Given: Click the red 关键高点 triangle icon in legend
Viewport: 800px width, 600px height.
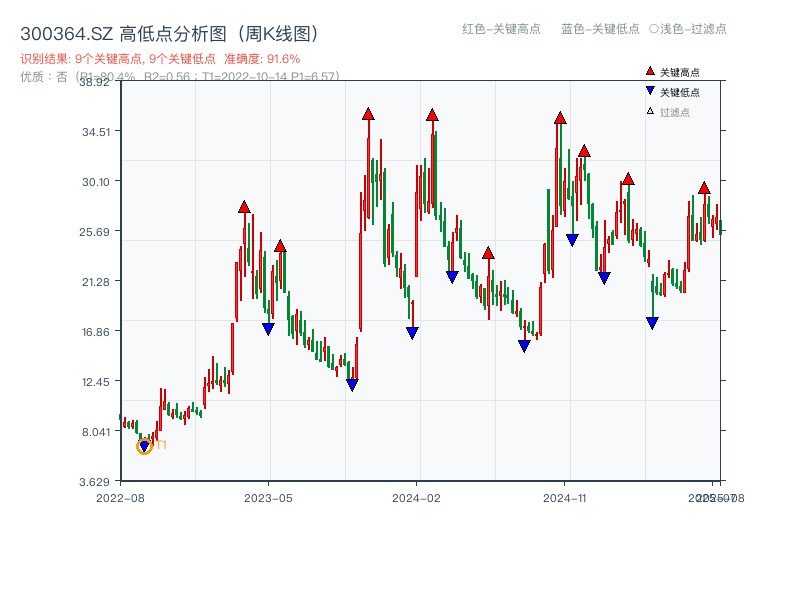Looking at the screenshot, I should click(x=650, y=71).
